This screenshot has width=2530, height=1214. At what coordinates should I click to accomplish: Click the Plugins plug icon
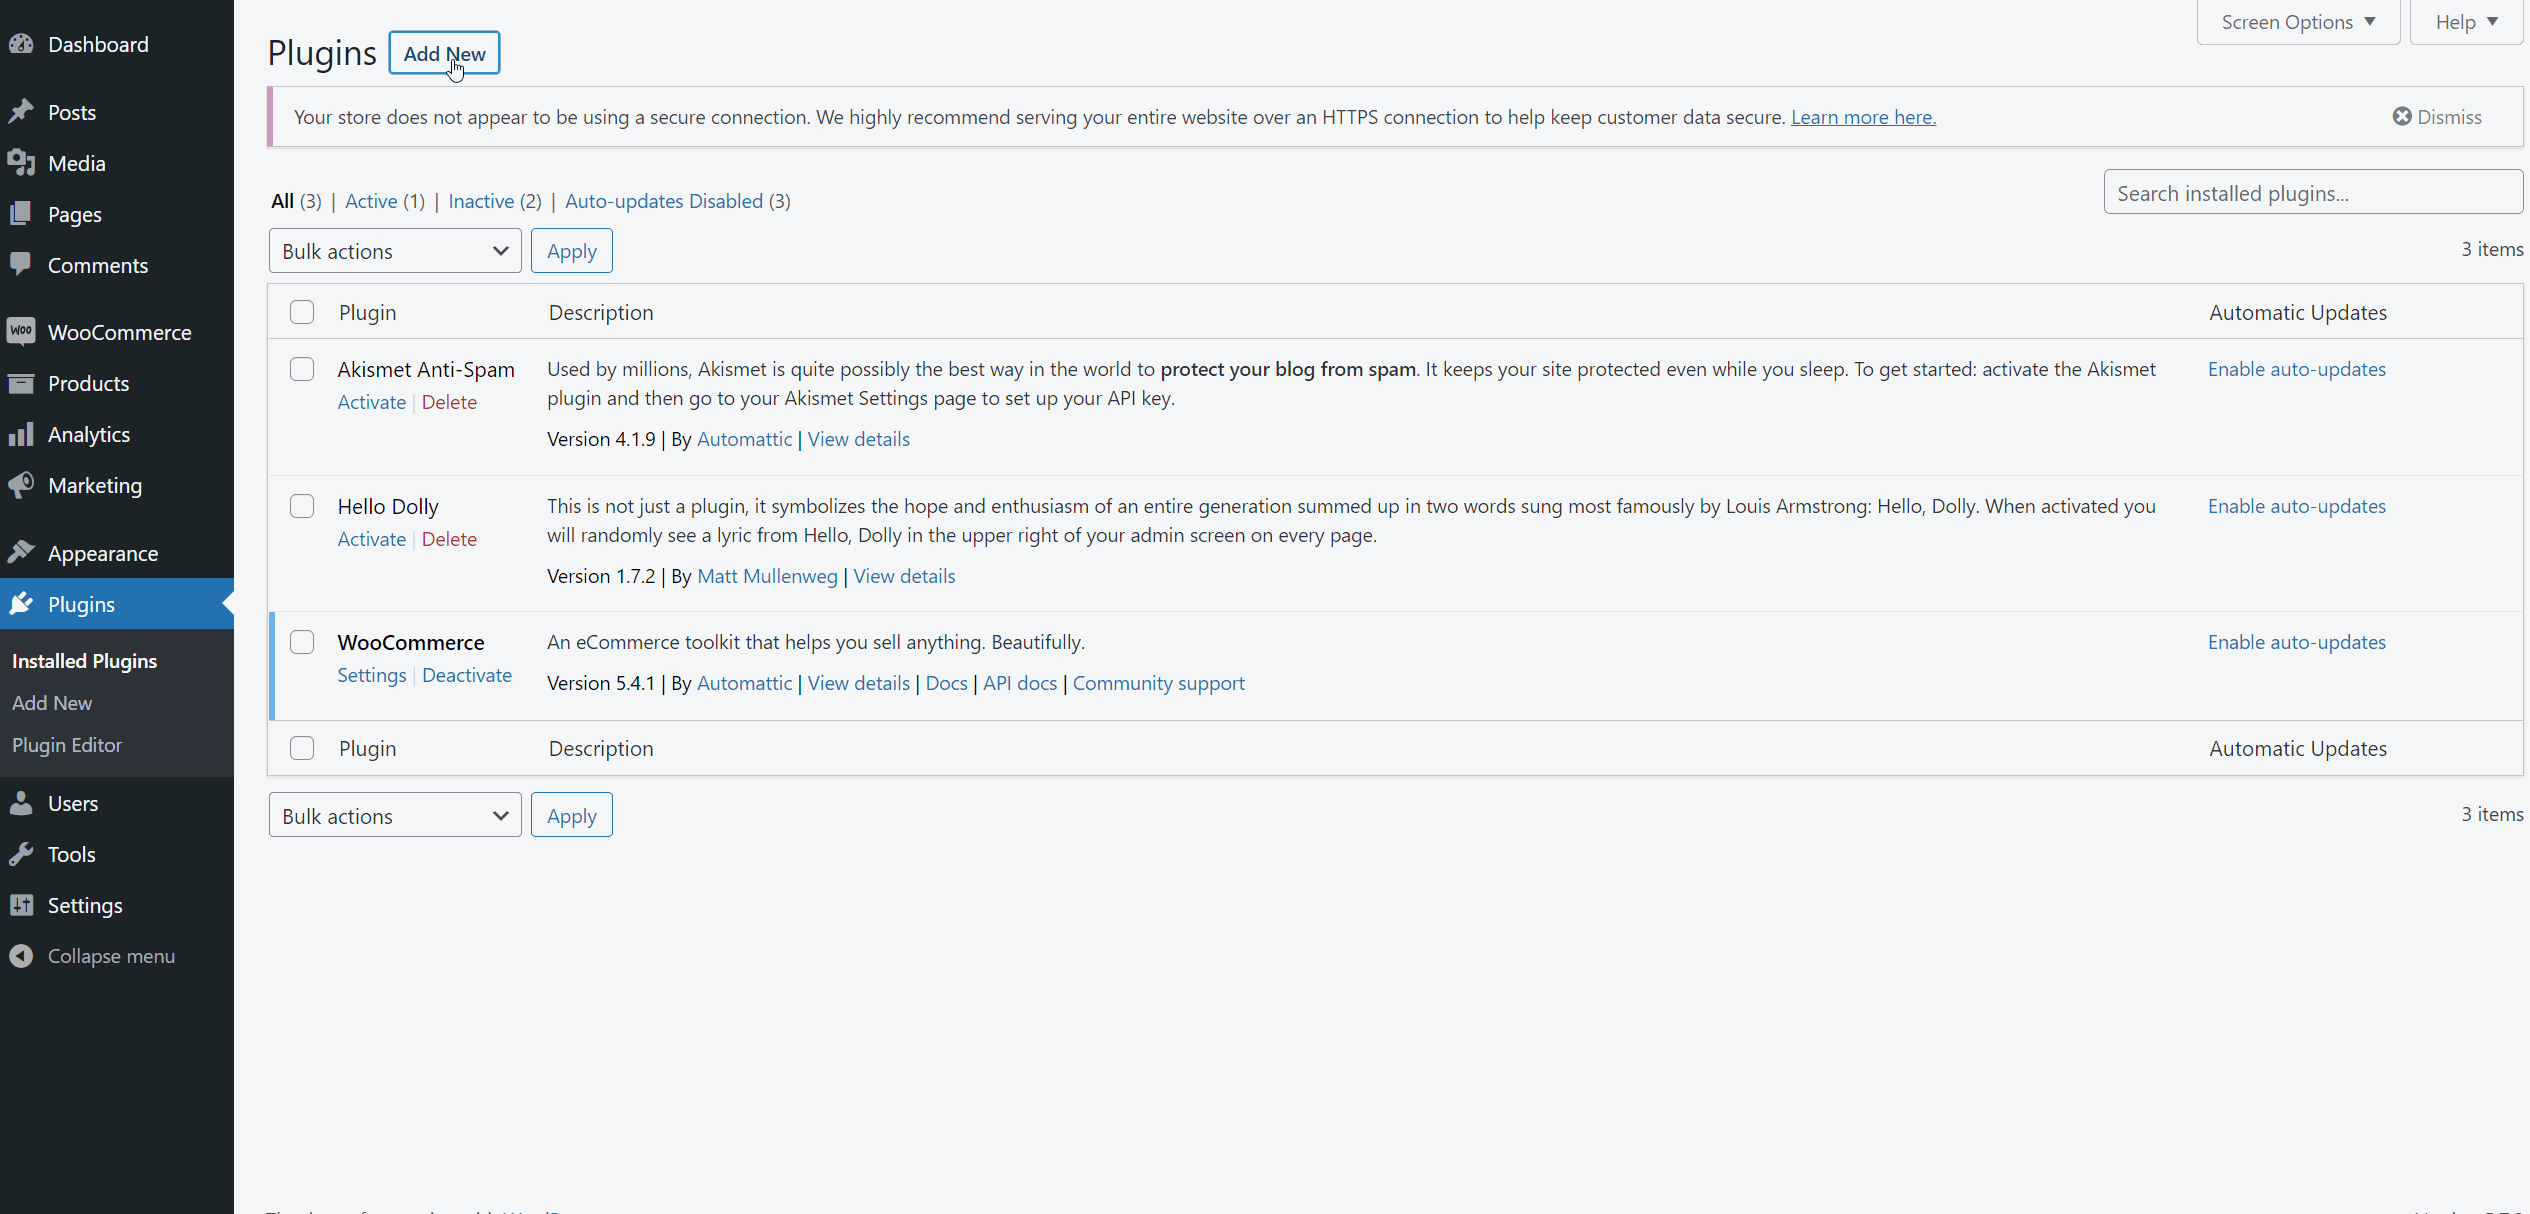21,604
